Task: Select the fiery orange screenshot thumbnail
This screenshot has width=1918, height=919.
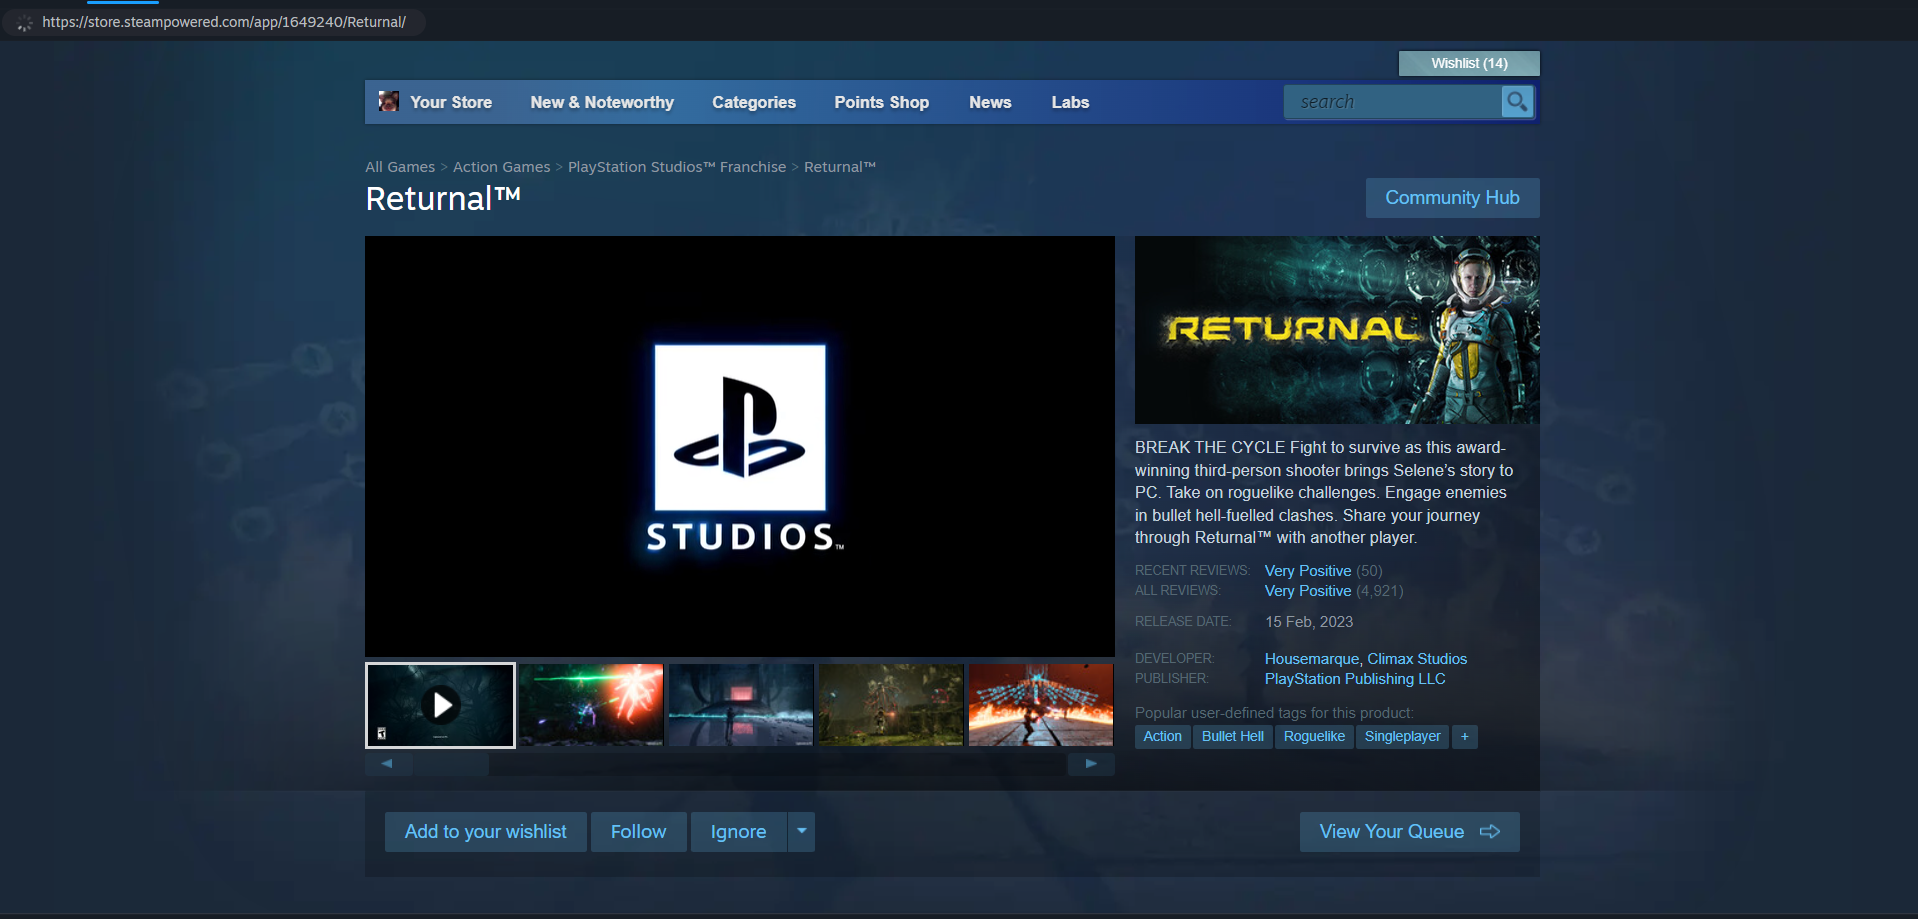Action: 1041,705
